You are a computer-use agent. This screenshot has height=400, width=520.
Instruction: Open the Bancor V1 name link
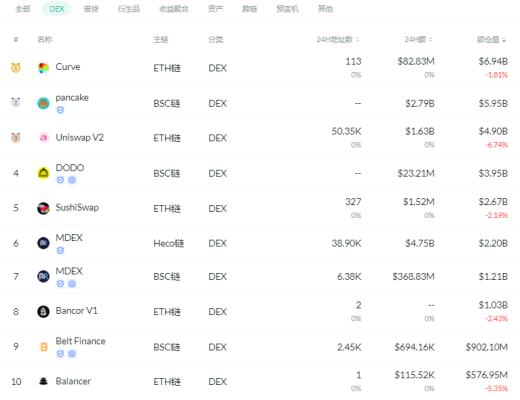[x=76, y=311]
